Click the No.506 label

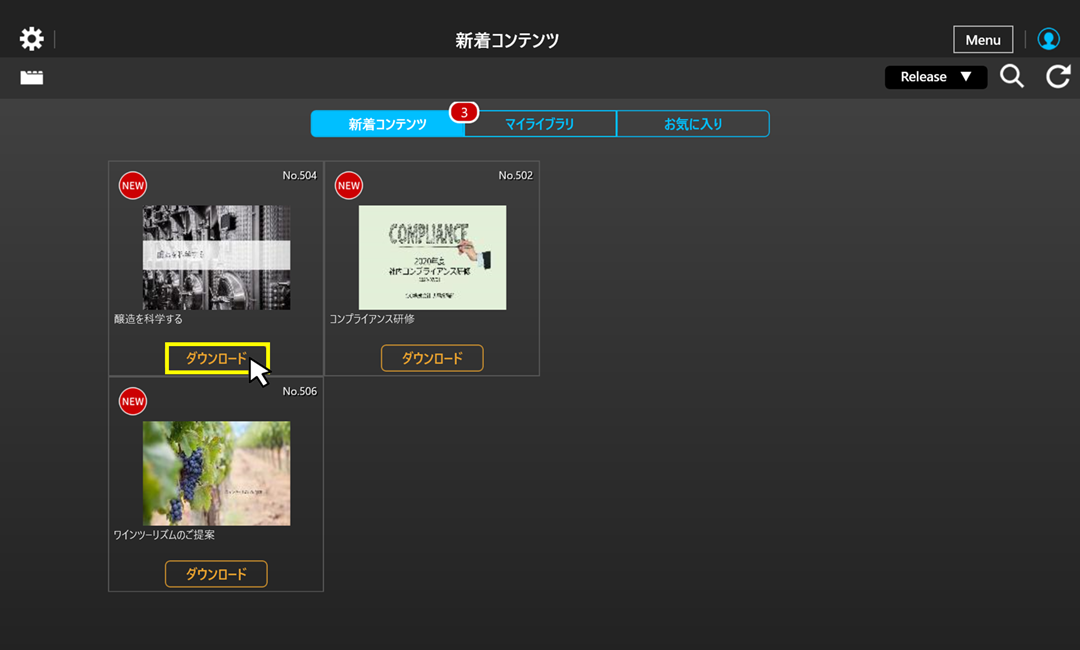tap(300, 391)
